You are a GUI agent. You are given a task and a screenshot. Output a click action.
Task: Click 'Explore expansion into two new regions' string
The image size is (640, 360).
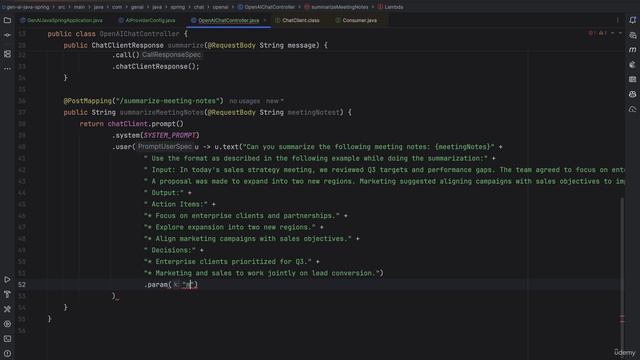(229, 227)
